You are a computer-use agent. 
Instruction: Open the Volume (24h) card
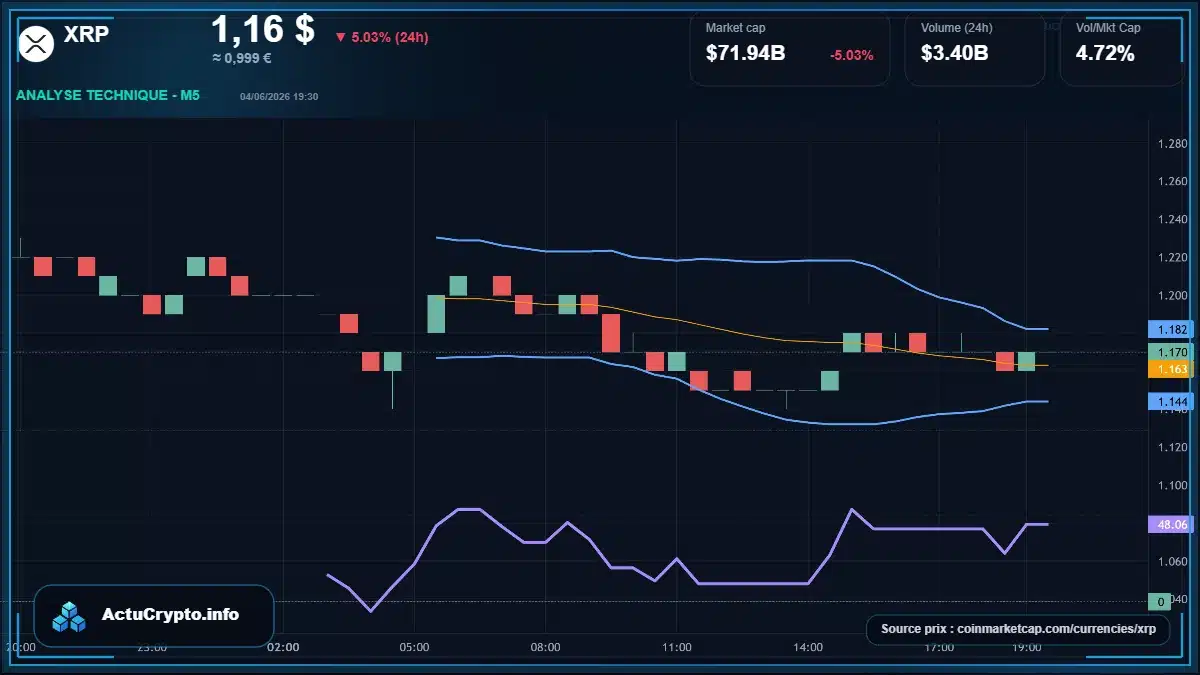974,49
